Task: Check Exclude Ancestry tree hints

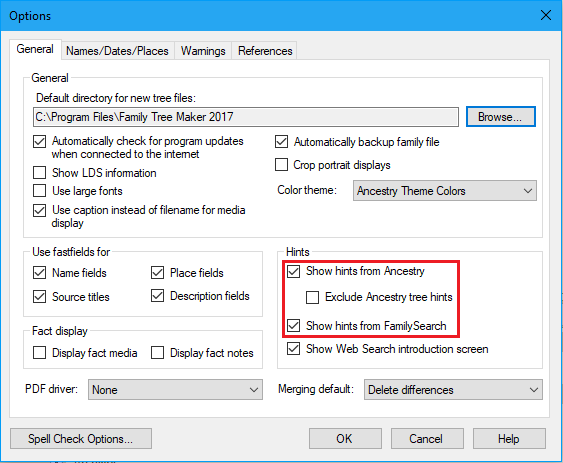Action: coord(312,297)
